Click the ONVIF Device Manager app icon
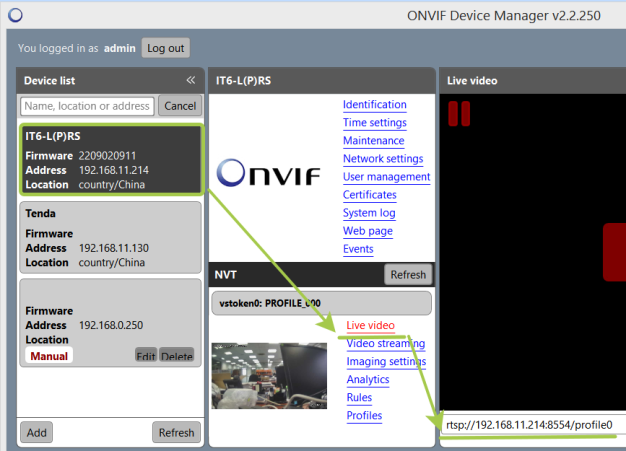 click(x=15, y=15)
